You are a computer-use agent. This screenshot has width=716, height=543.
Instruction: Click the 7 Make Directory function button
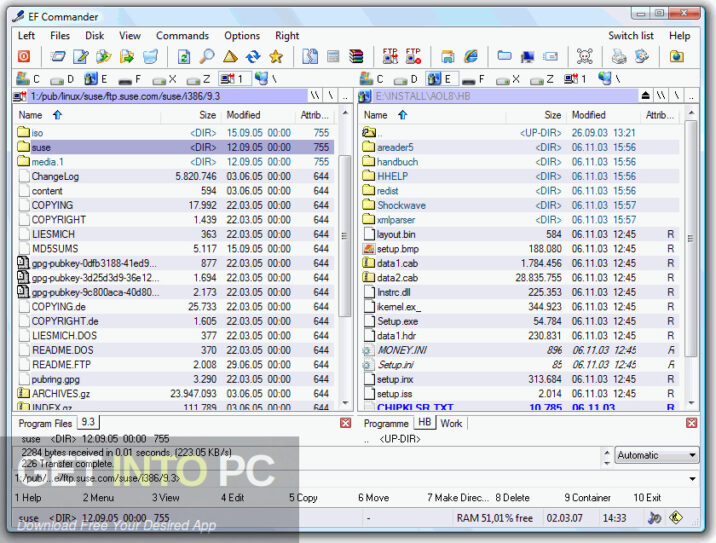click(x=458, y=497)
